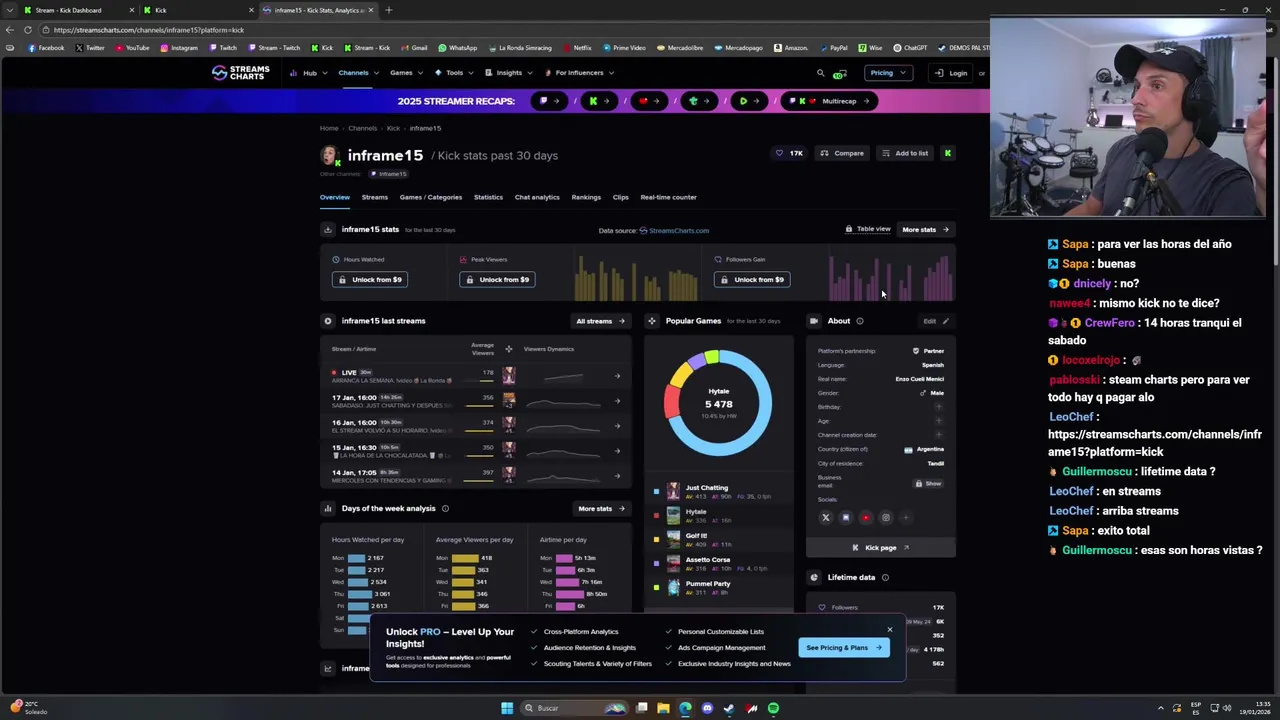
Task: Open the Clips tab
Action: (x=620, y=197)
